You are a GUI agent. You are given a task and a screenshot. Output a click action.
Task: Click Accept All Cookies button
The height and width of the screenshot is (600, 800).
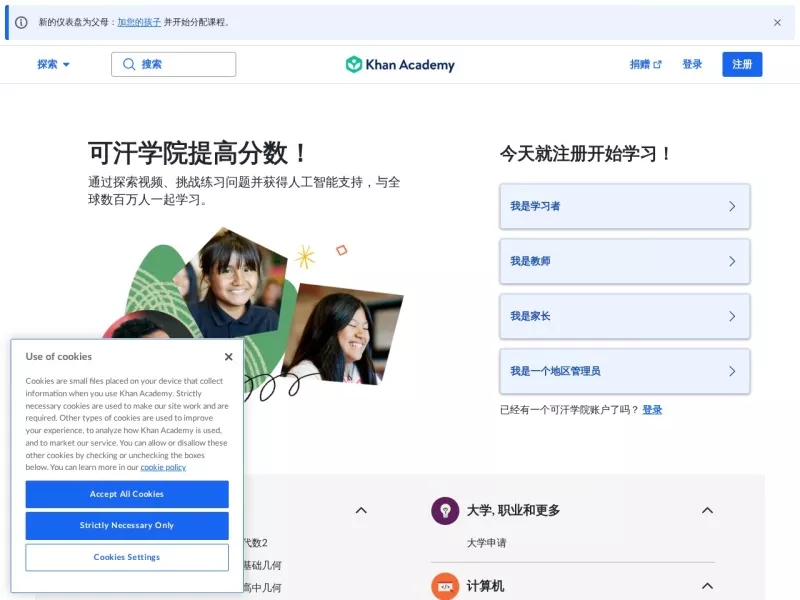[127, 494]
